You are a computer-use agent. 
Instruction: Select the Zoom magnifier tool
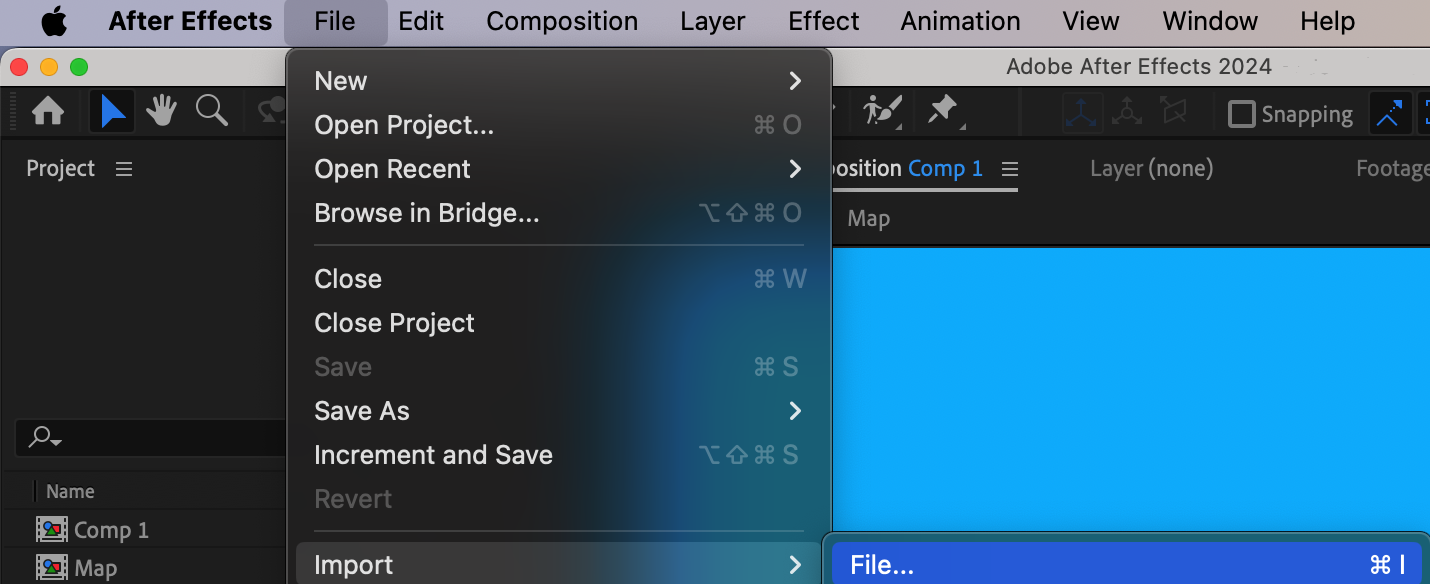(211, 111)
